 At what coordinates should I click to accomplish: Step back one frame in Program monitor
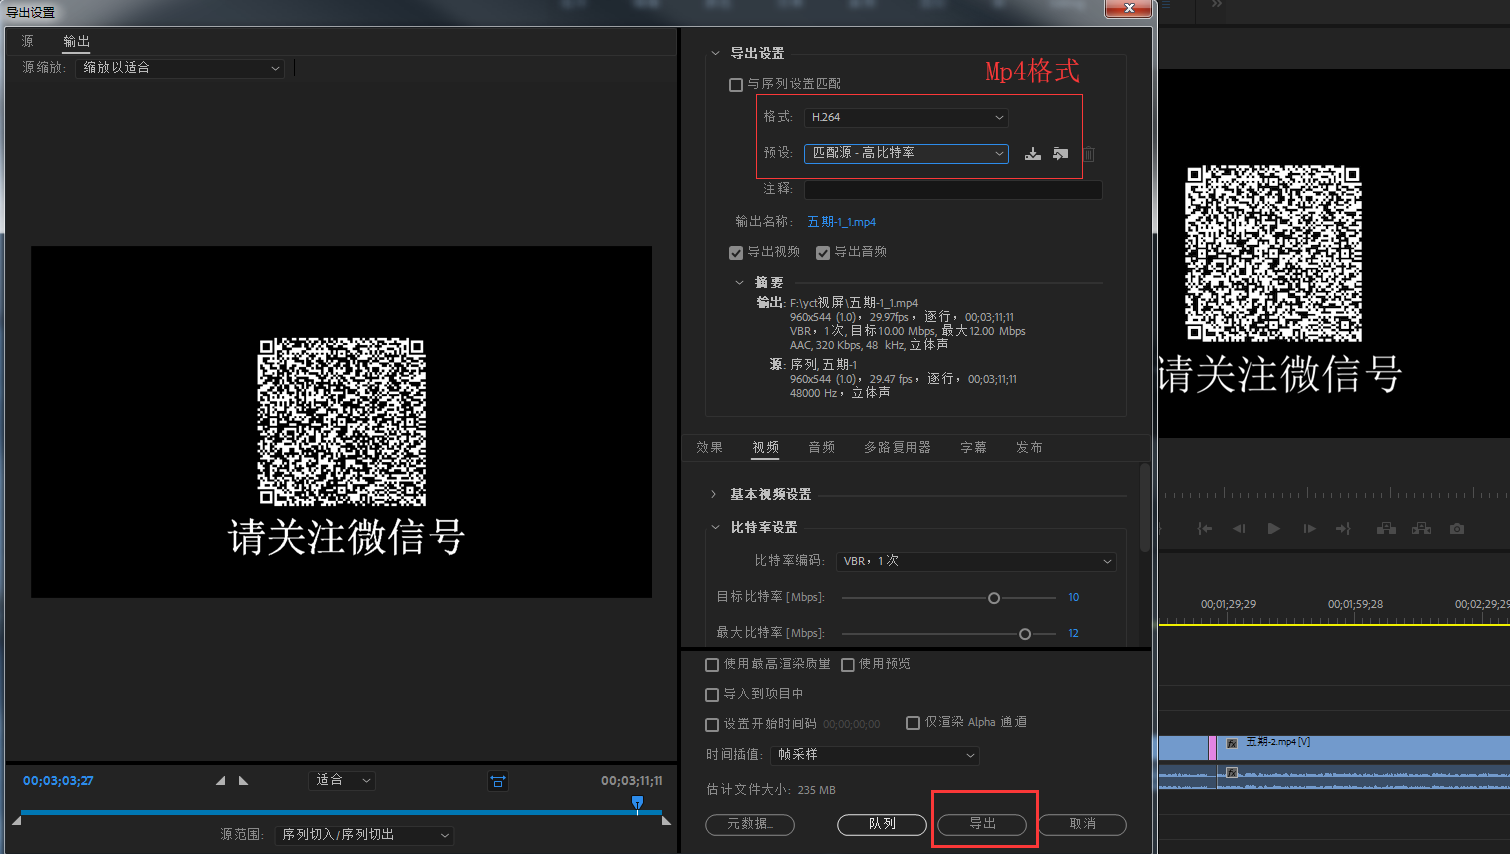[1239, 528]
